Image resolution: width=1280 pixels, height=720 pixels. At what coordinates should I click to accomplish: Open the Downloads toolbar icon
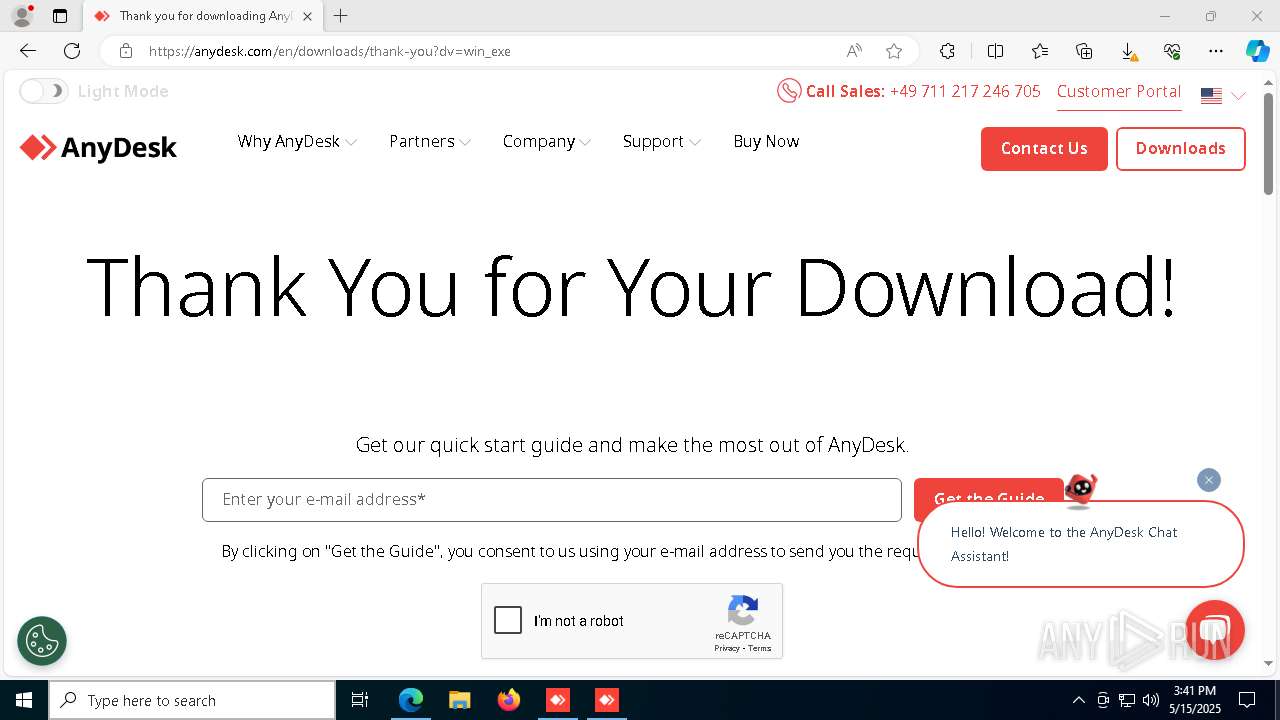pyautogui.click(x=1128, y=51)
